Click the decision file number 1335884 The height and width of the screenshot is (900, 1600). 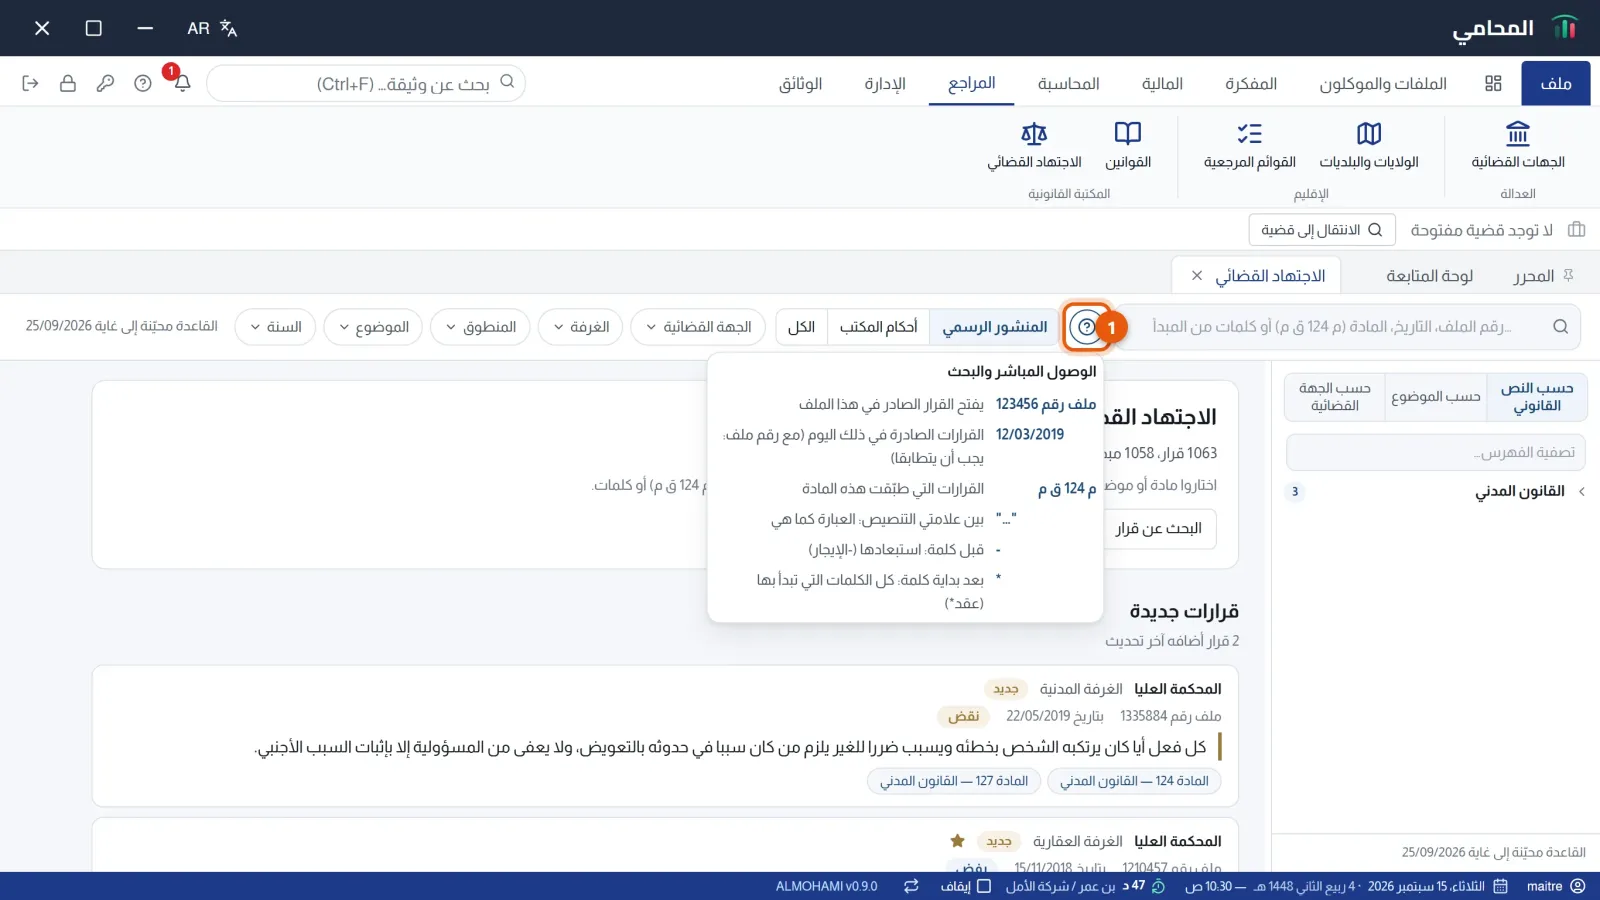[1170, 716]
